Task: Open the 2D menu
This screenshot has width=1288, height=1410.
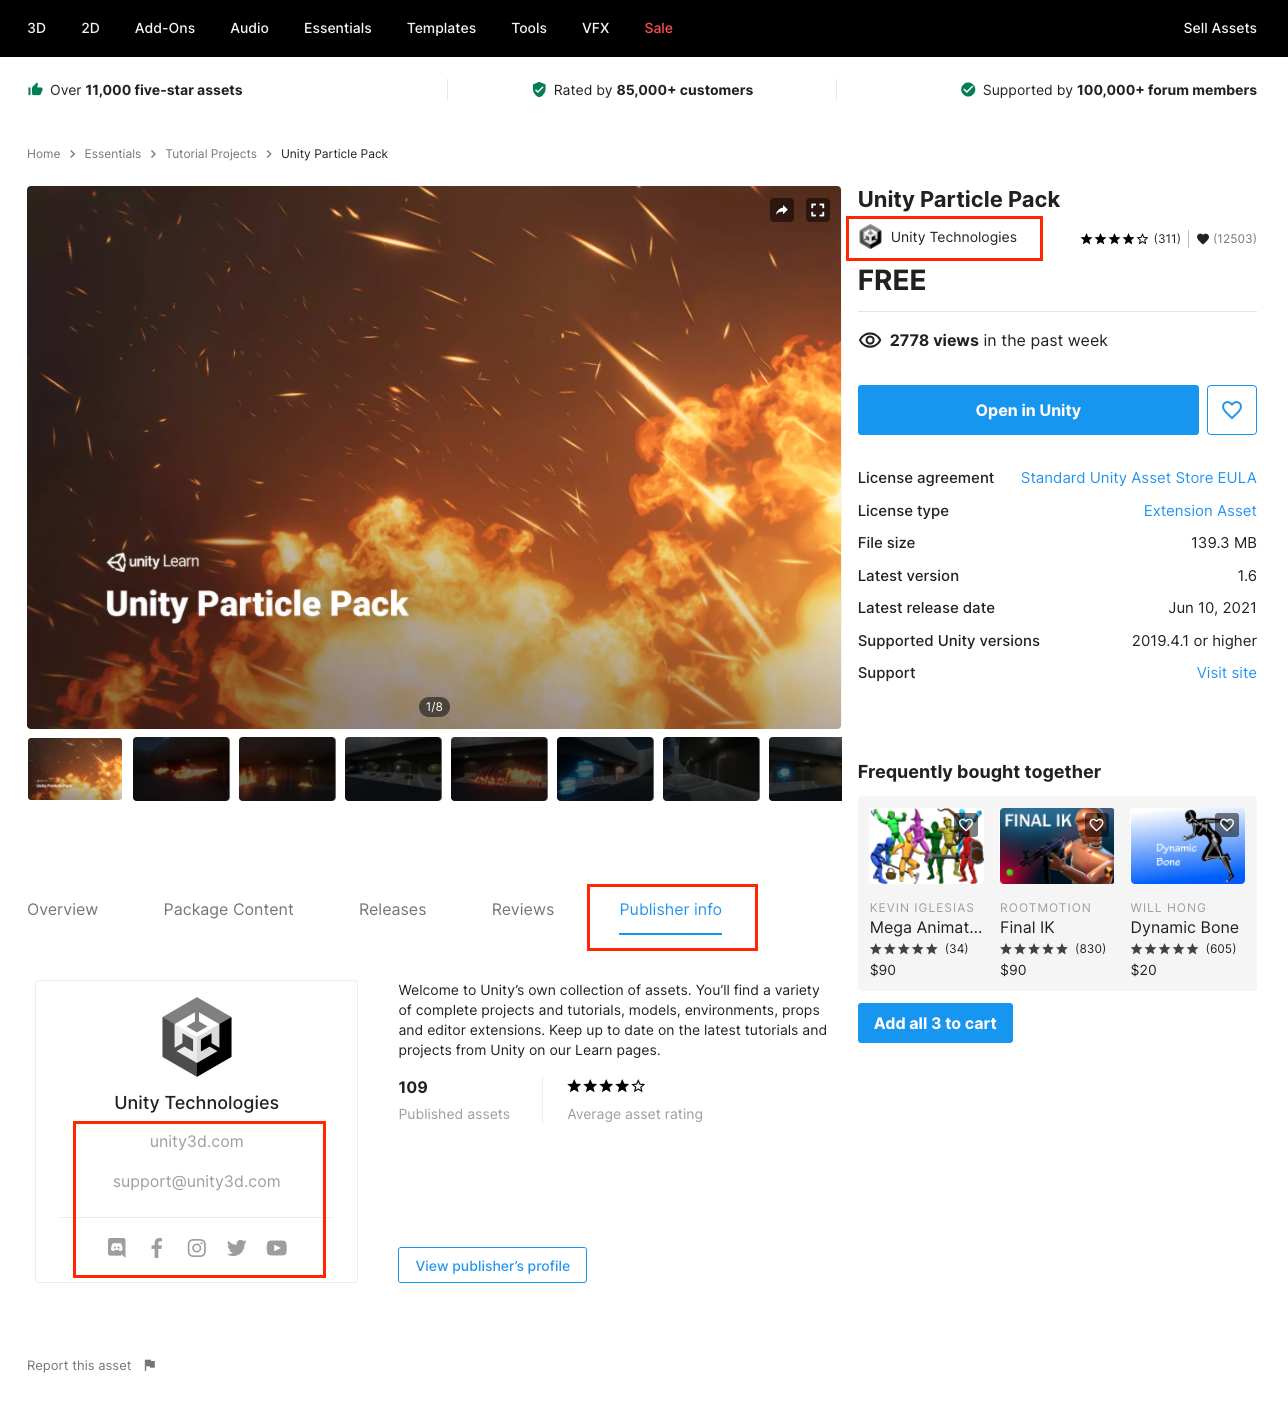Action: coord(90,28)
